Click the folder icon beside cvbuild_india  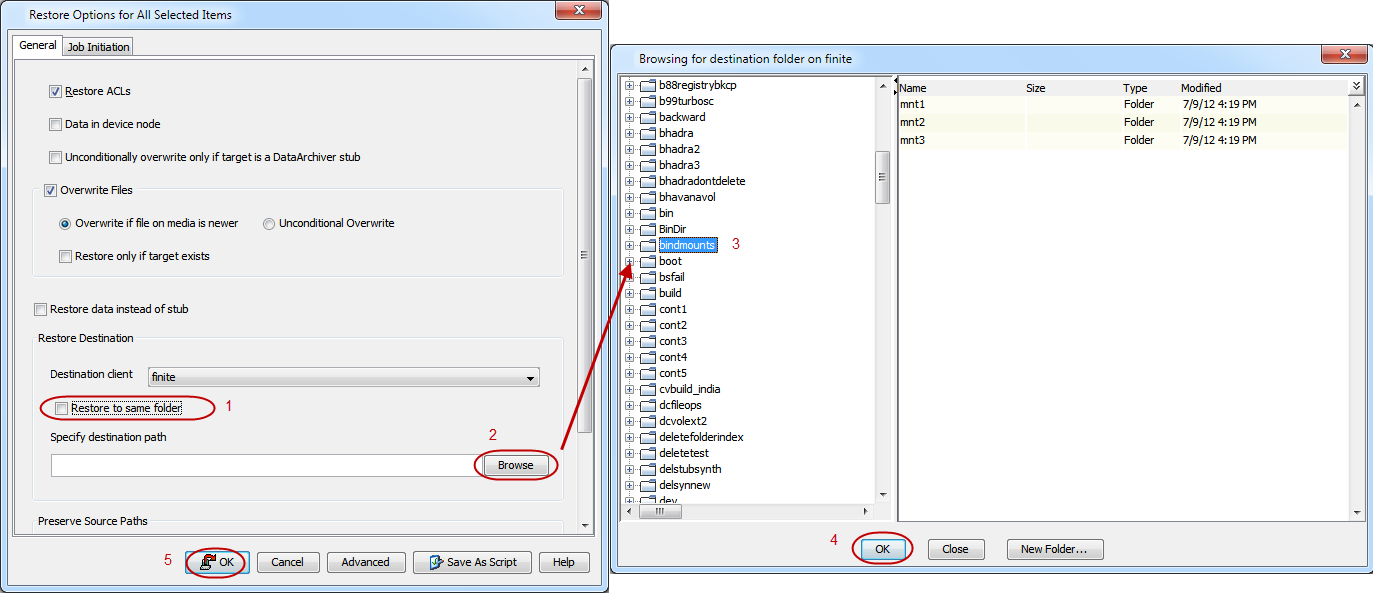[647, 389]
